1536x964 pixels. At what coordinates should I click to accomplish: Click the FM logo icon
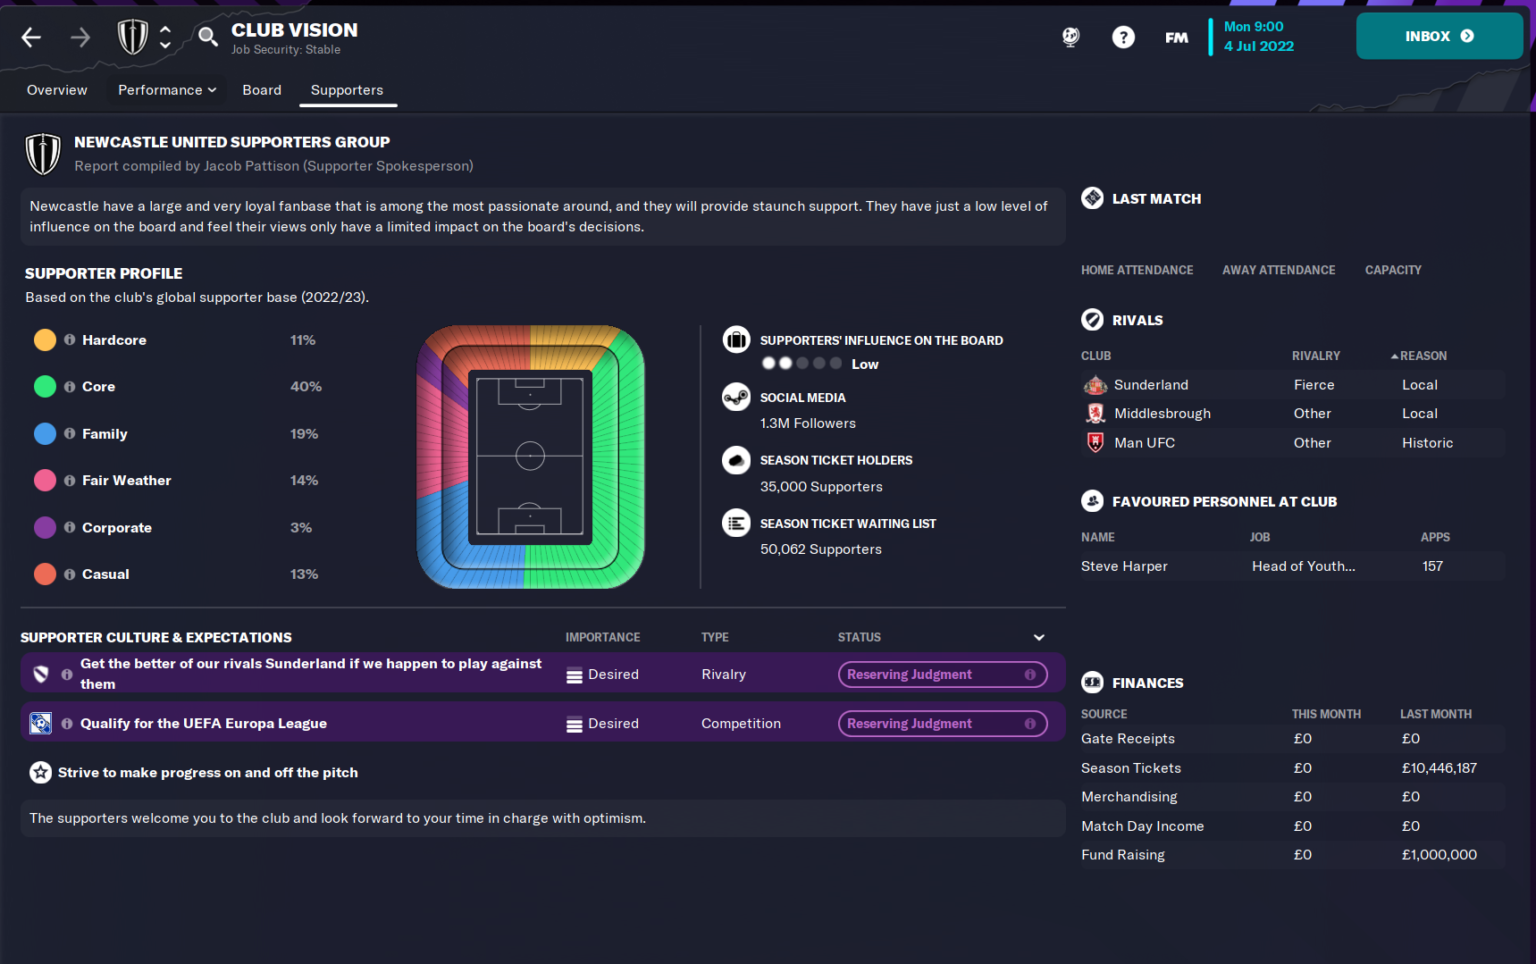(1176, 36)
